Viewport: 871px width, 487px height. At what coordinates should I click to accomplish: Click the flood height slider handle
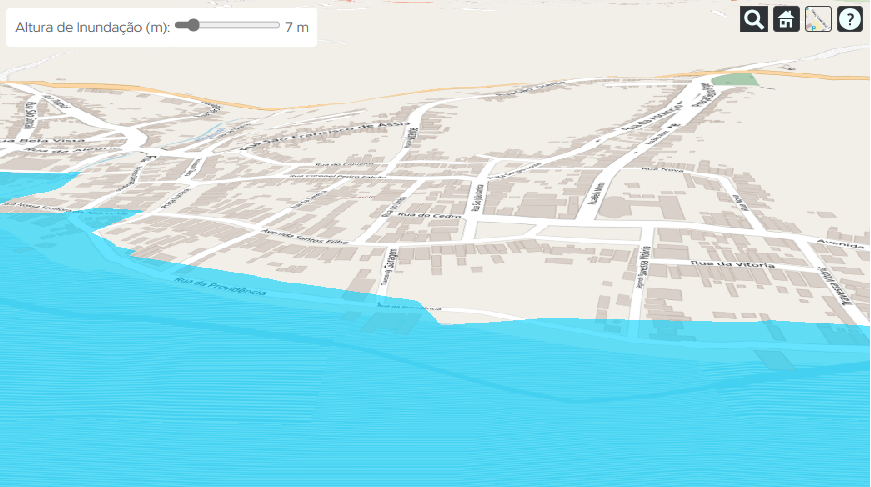[192, 26]
